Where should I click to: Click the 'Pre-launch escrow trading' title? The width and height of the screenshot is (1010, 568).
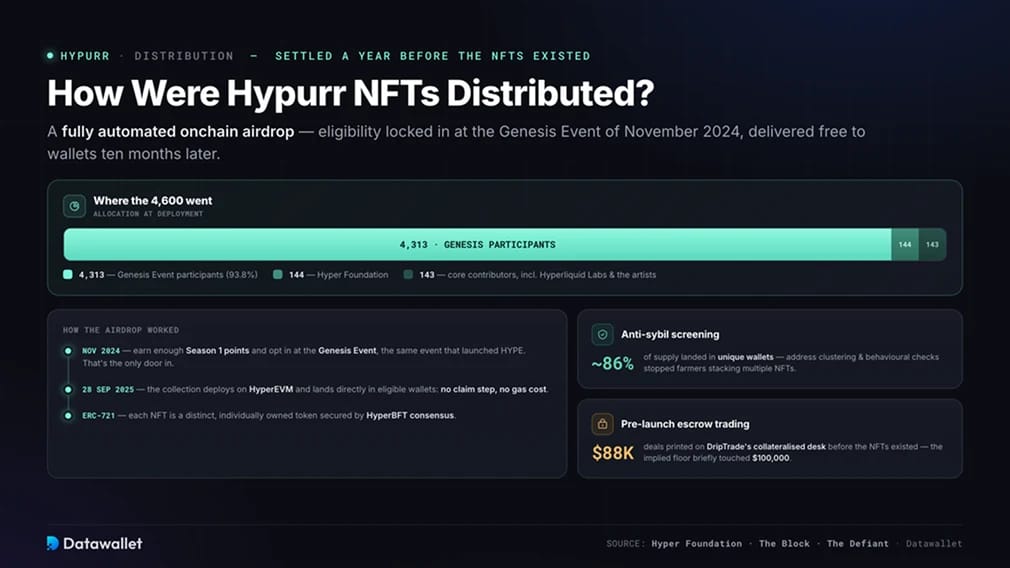click(x=685, y=424)
